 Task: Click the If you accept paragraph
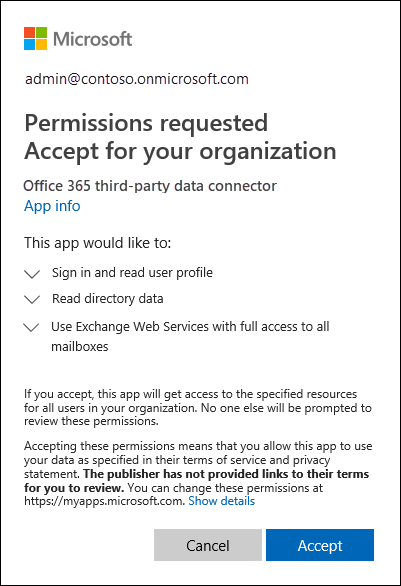(198, 407)
